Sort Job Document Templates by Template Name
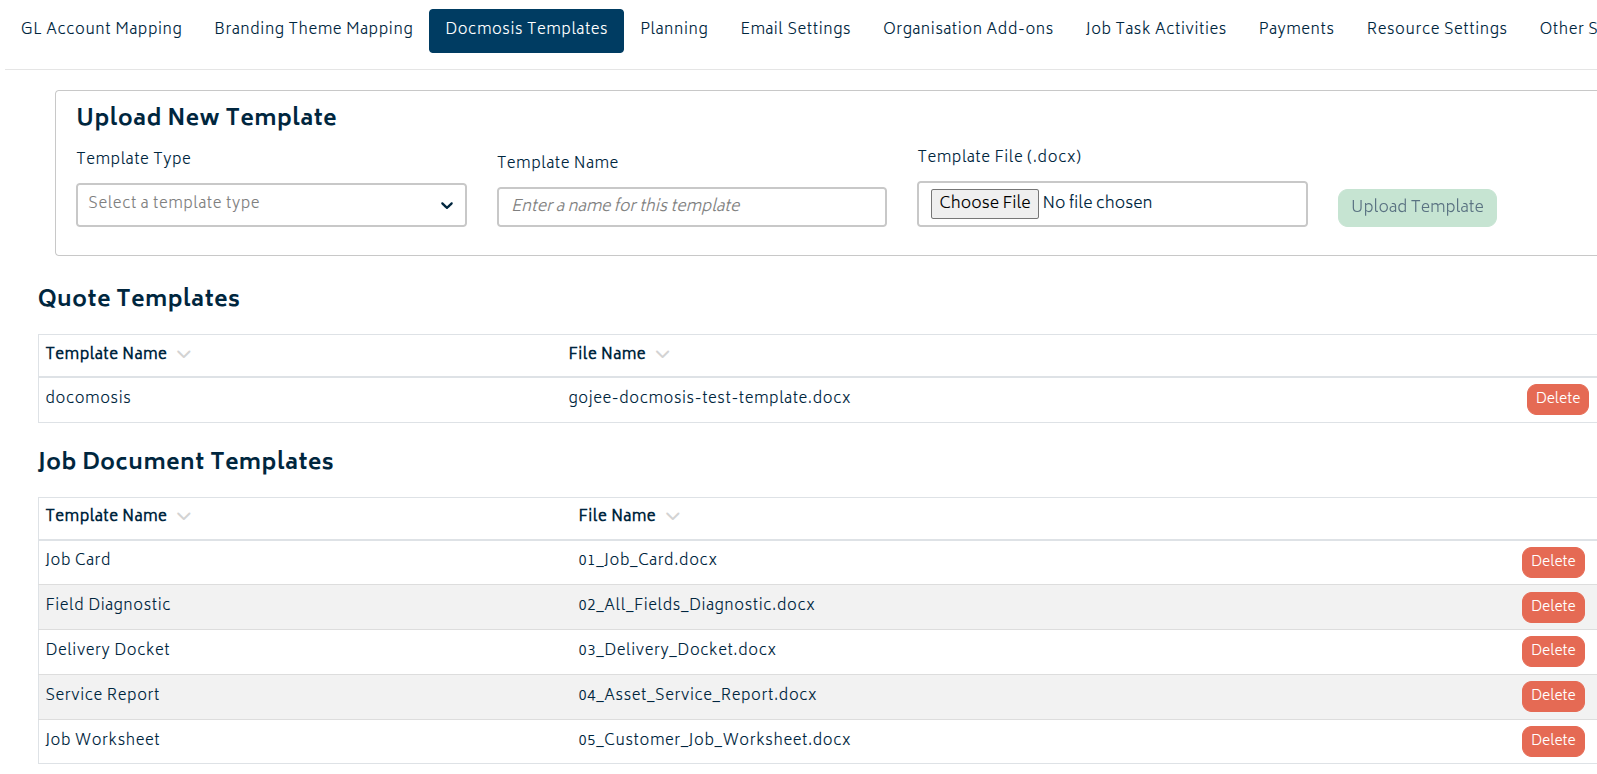The image size is (1597, 774). tap(106, 516)
